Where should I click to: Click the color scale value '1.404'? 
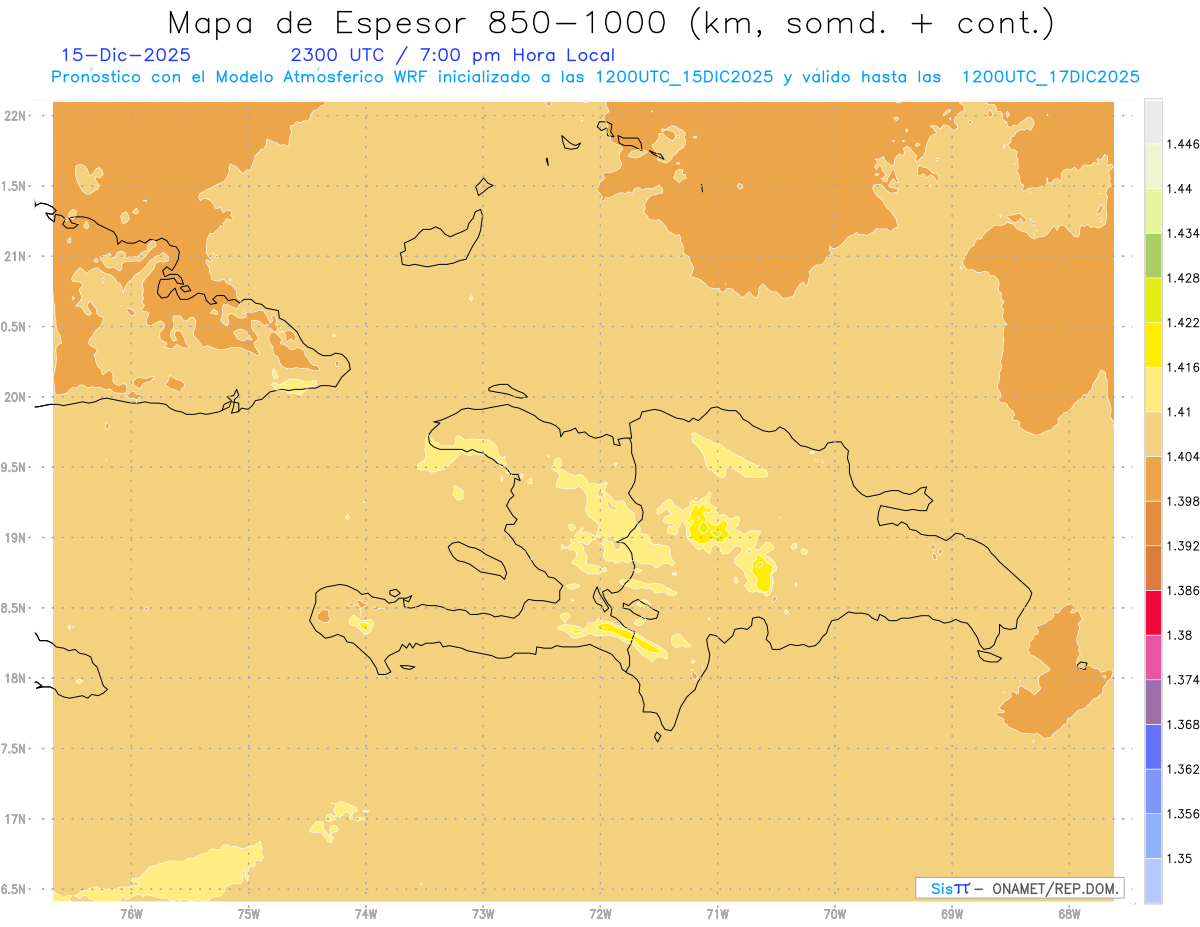coord(1183,456)
